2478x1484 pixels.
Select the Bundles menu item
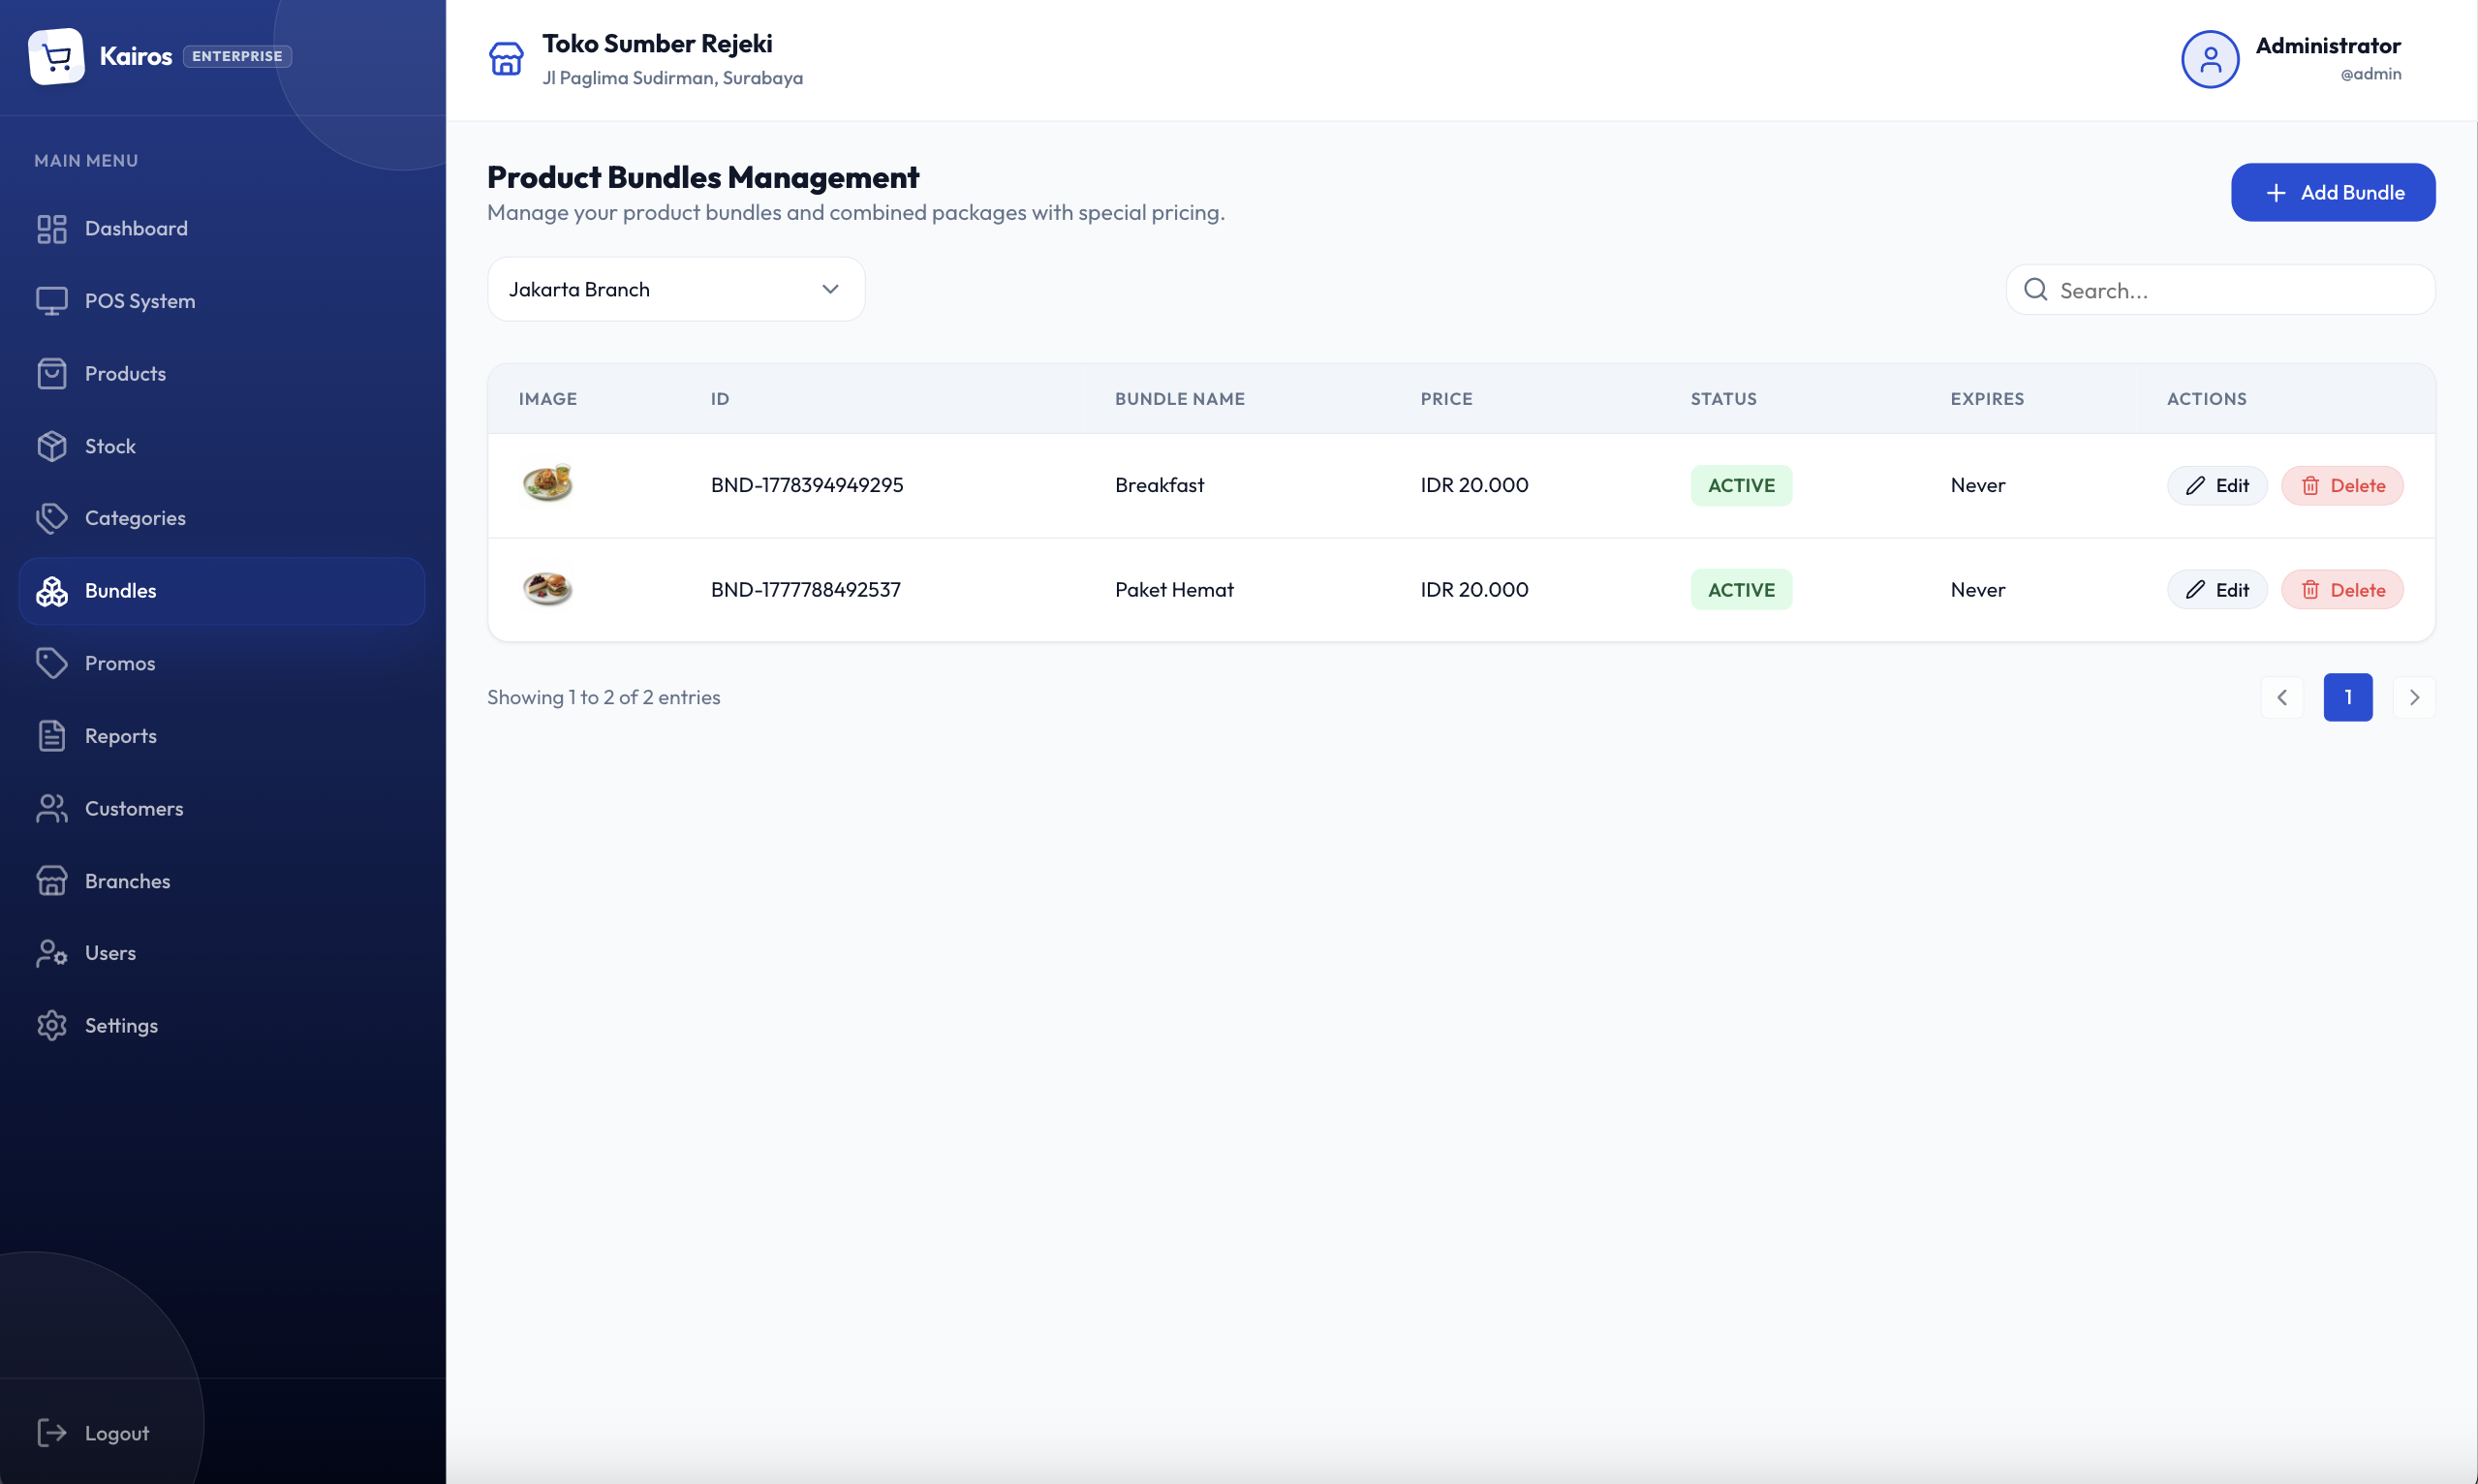tap(222, 591)
